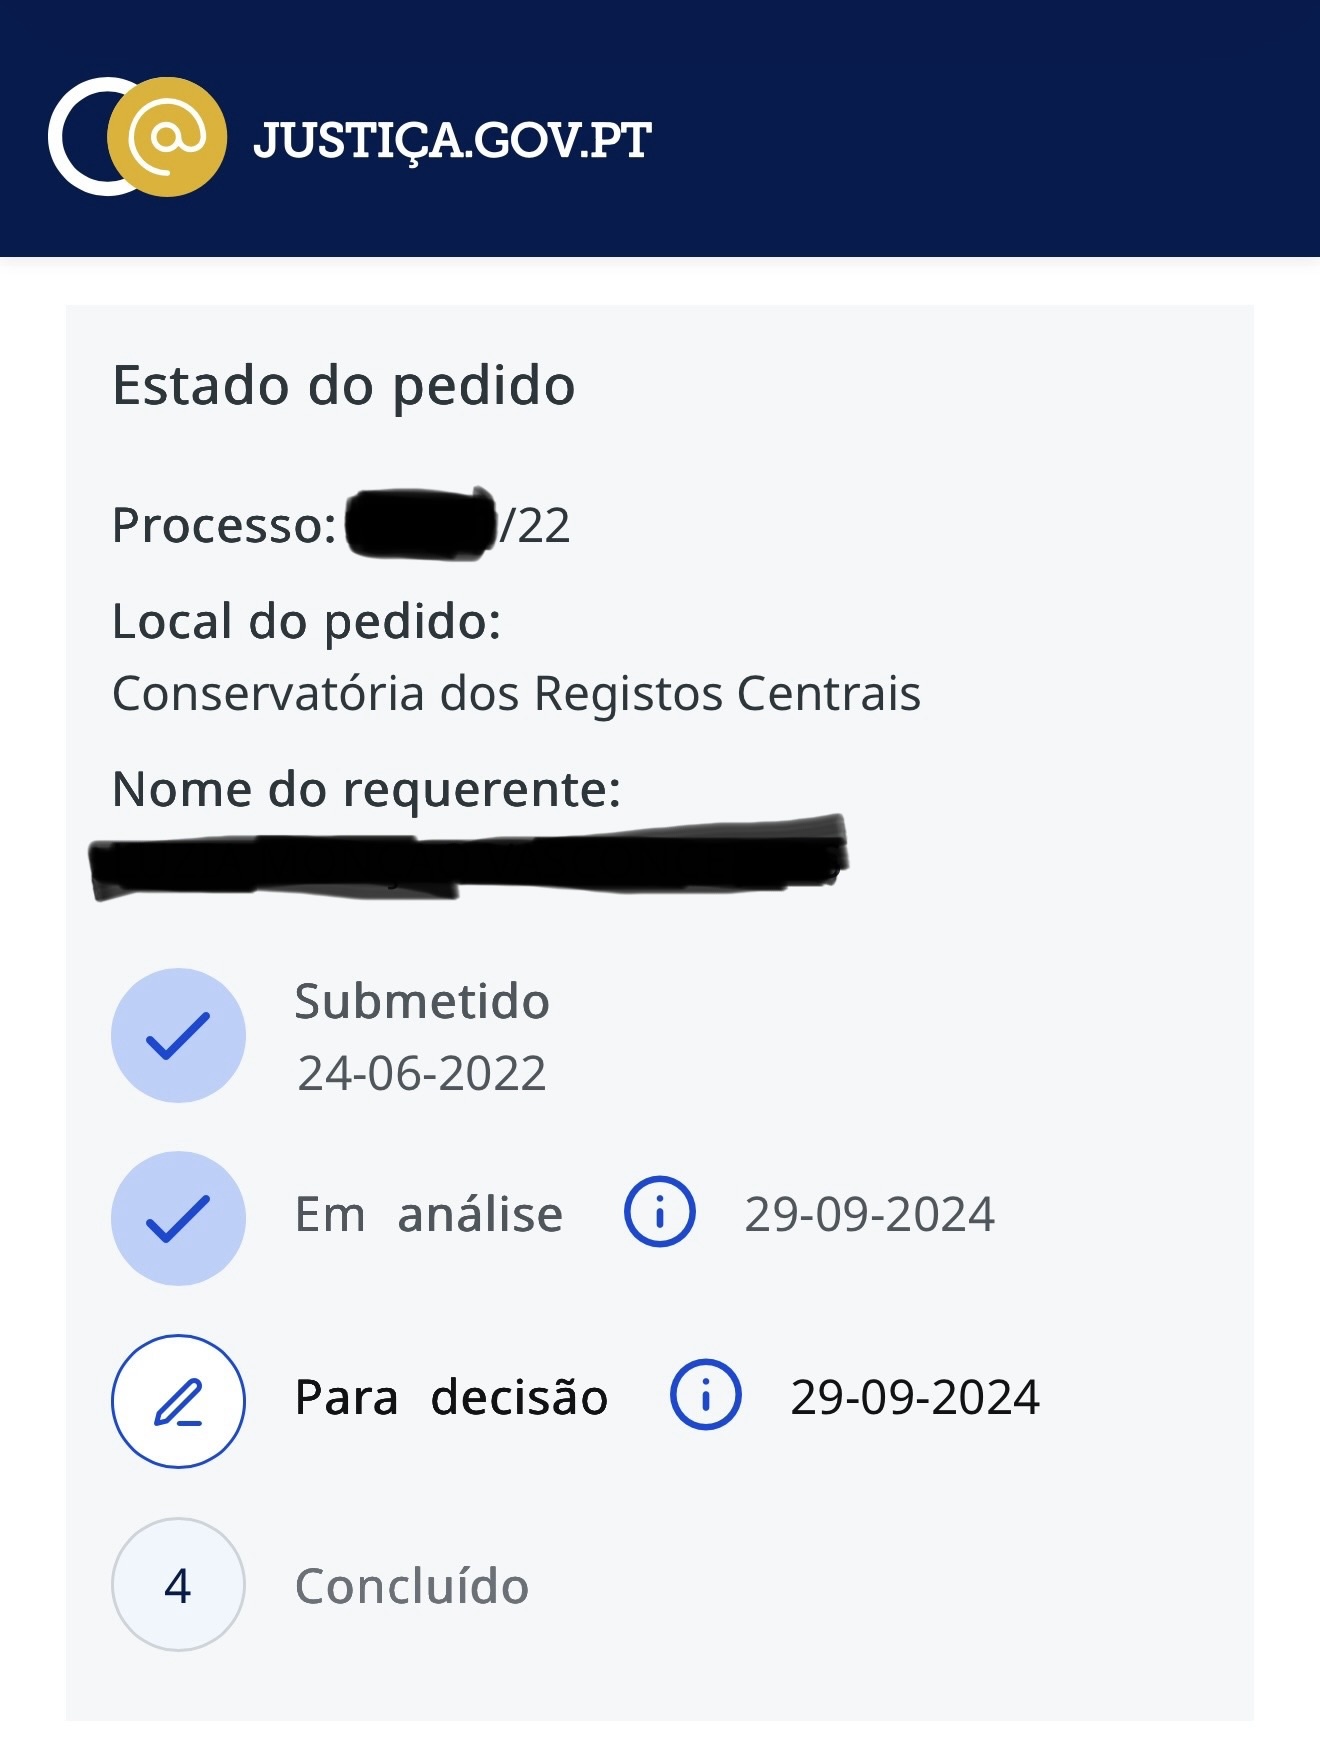
Task: Click the gold @ Justiça logo icon
Action: click(x=167, y=137)
